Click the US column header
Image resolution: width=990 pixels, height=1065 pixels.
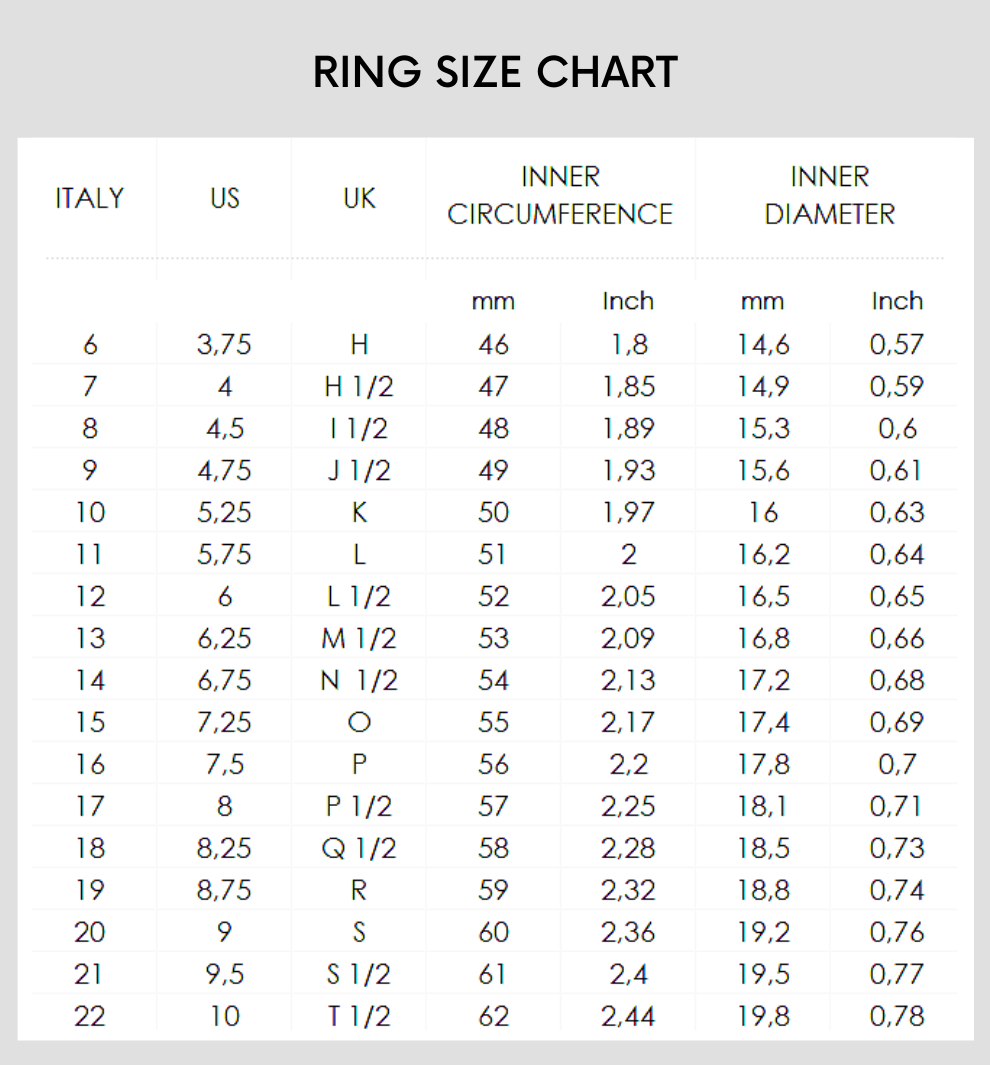click(x=225, y=198)
